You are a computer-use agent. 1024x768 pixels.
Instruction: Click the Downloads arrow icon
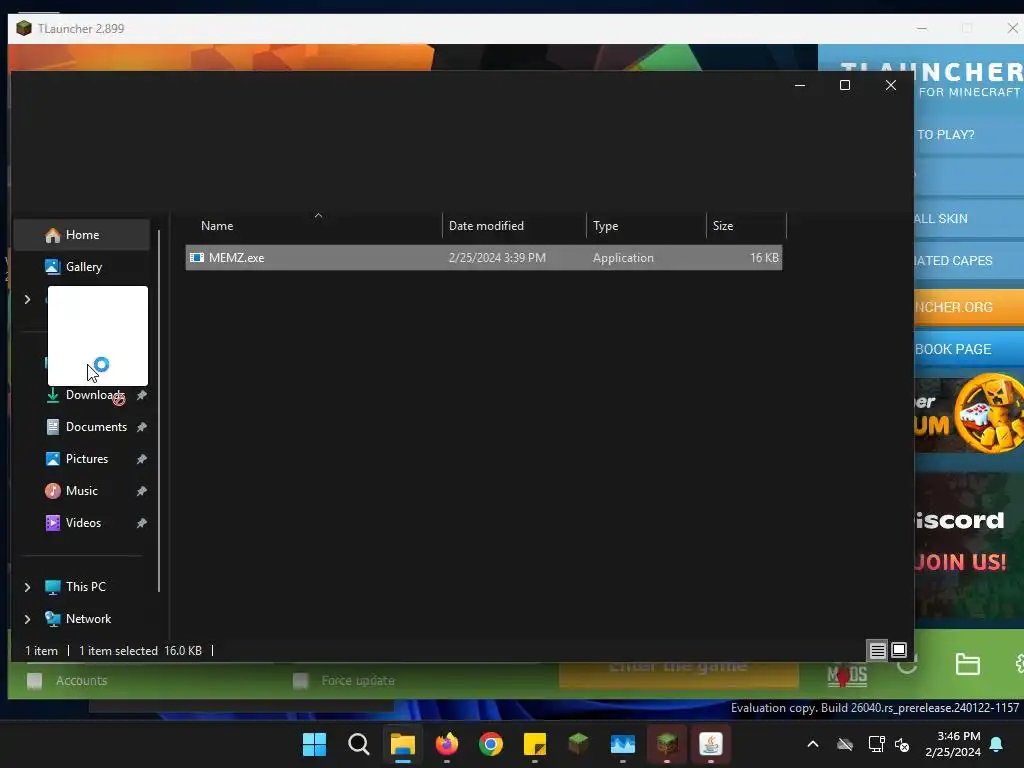(52, 395)
